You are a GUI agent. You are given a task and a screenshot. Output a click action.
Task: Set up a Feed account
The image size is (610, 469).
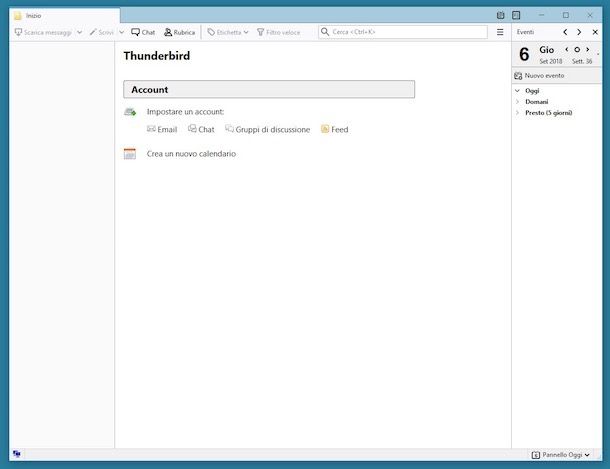click(335, 130)
